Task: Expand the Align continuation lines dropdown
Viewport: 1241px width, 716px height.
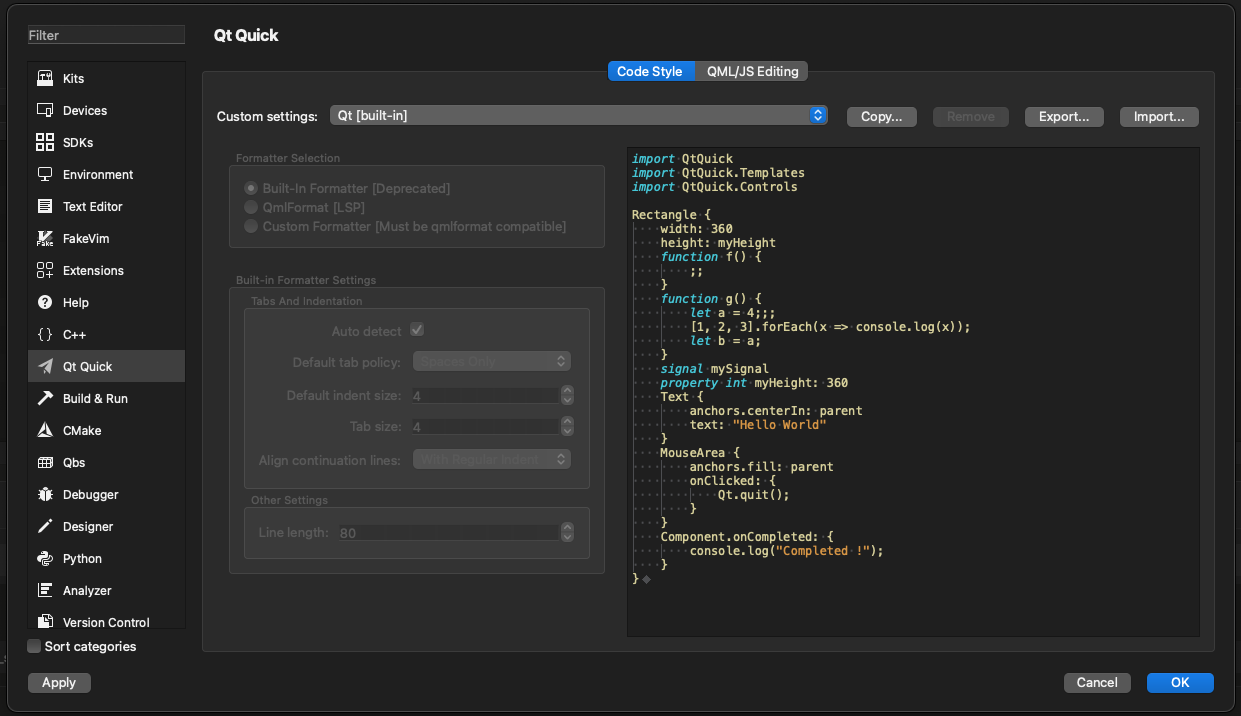Action: [x=491, y=459]
